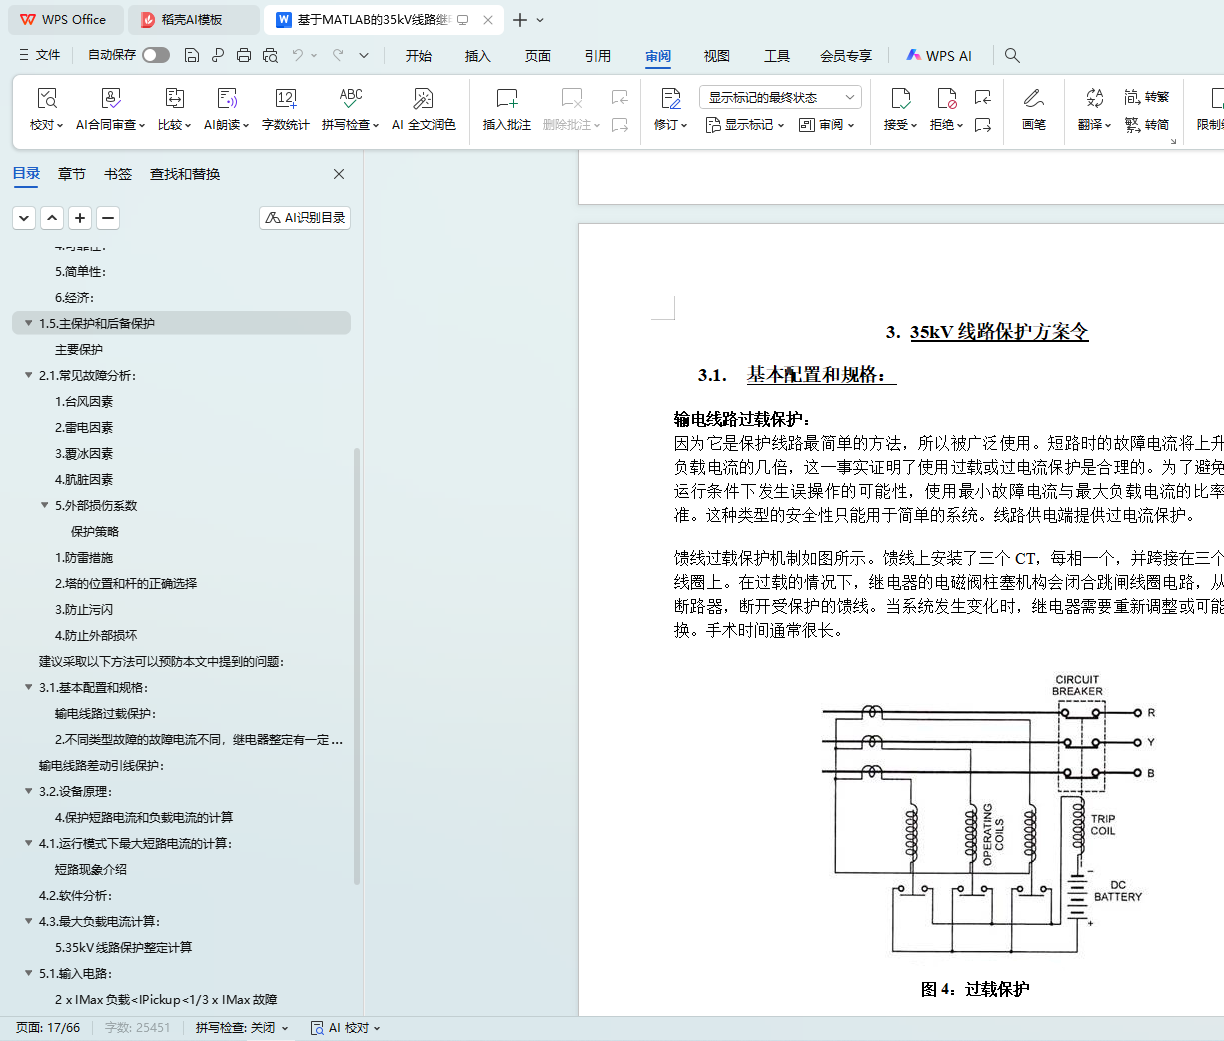This screenshot has height=1041, width=1224.
Task: Open the AI合同审查 contract review tool
Action: (111, 99)
